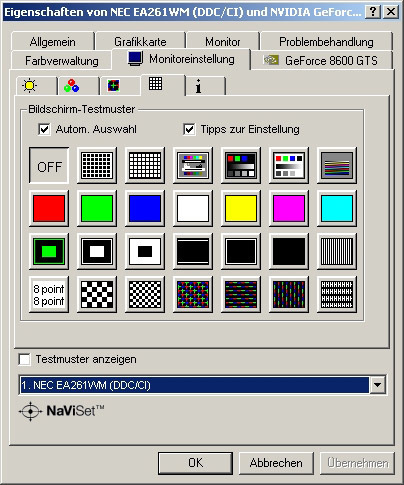Image resolution: width=404 pixels, height=485 pixels.
Task: Choose the 8 point text test pattern
Action: point(49,294)
